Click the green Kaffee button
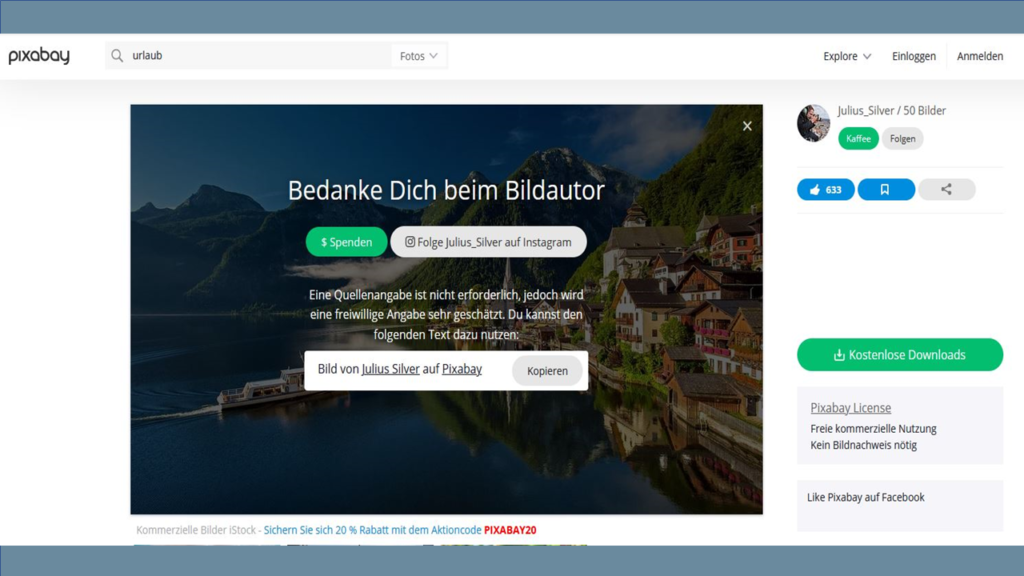The image size is (1024, 576). click(x=858, y=138)
